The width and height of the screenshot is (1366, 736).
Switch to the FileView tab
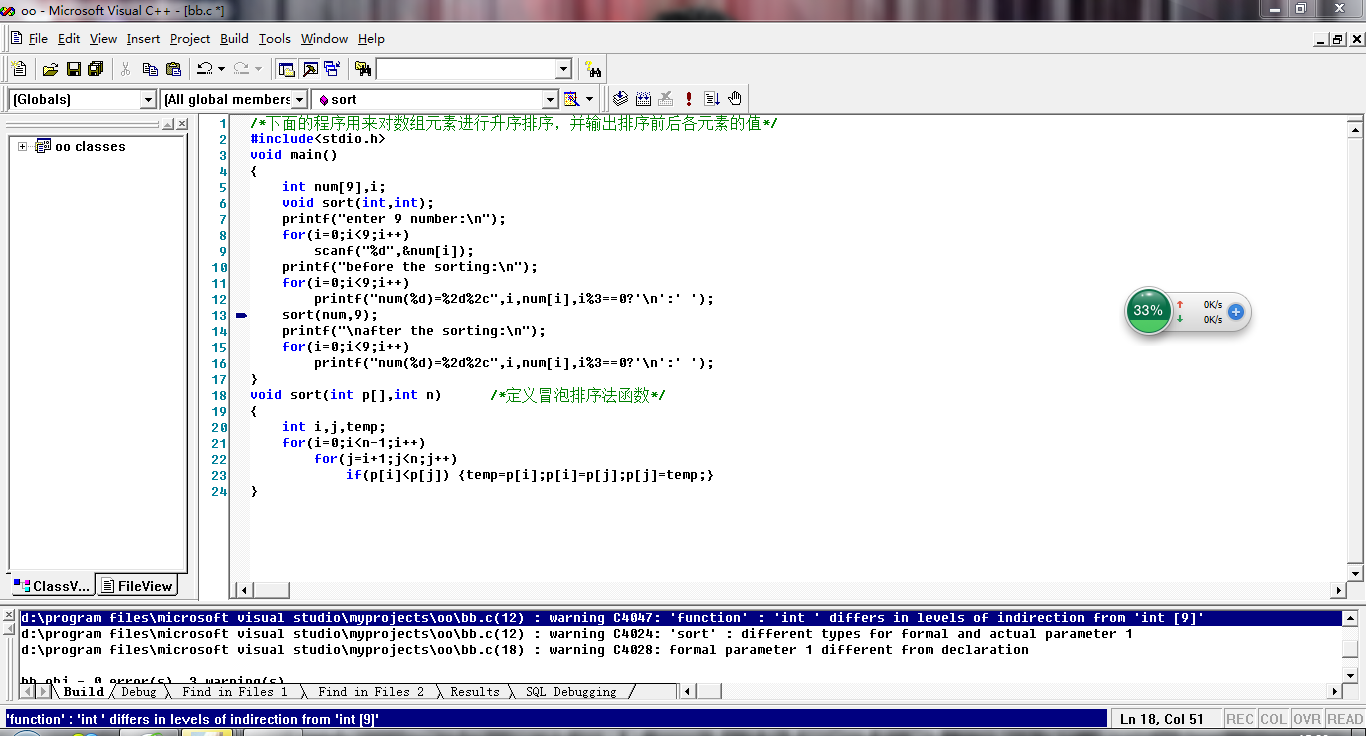tap(138, 586)
